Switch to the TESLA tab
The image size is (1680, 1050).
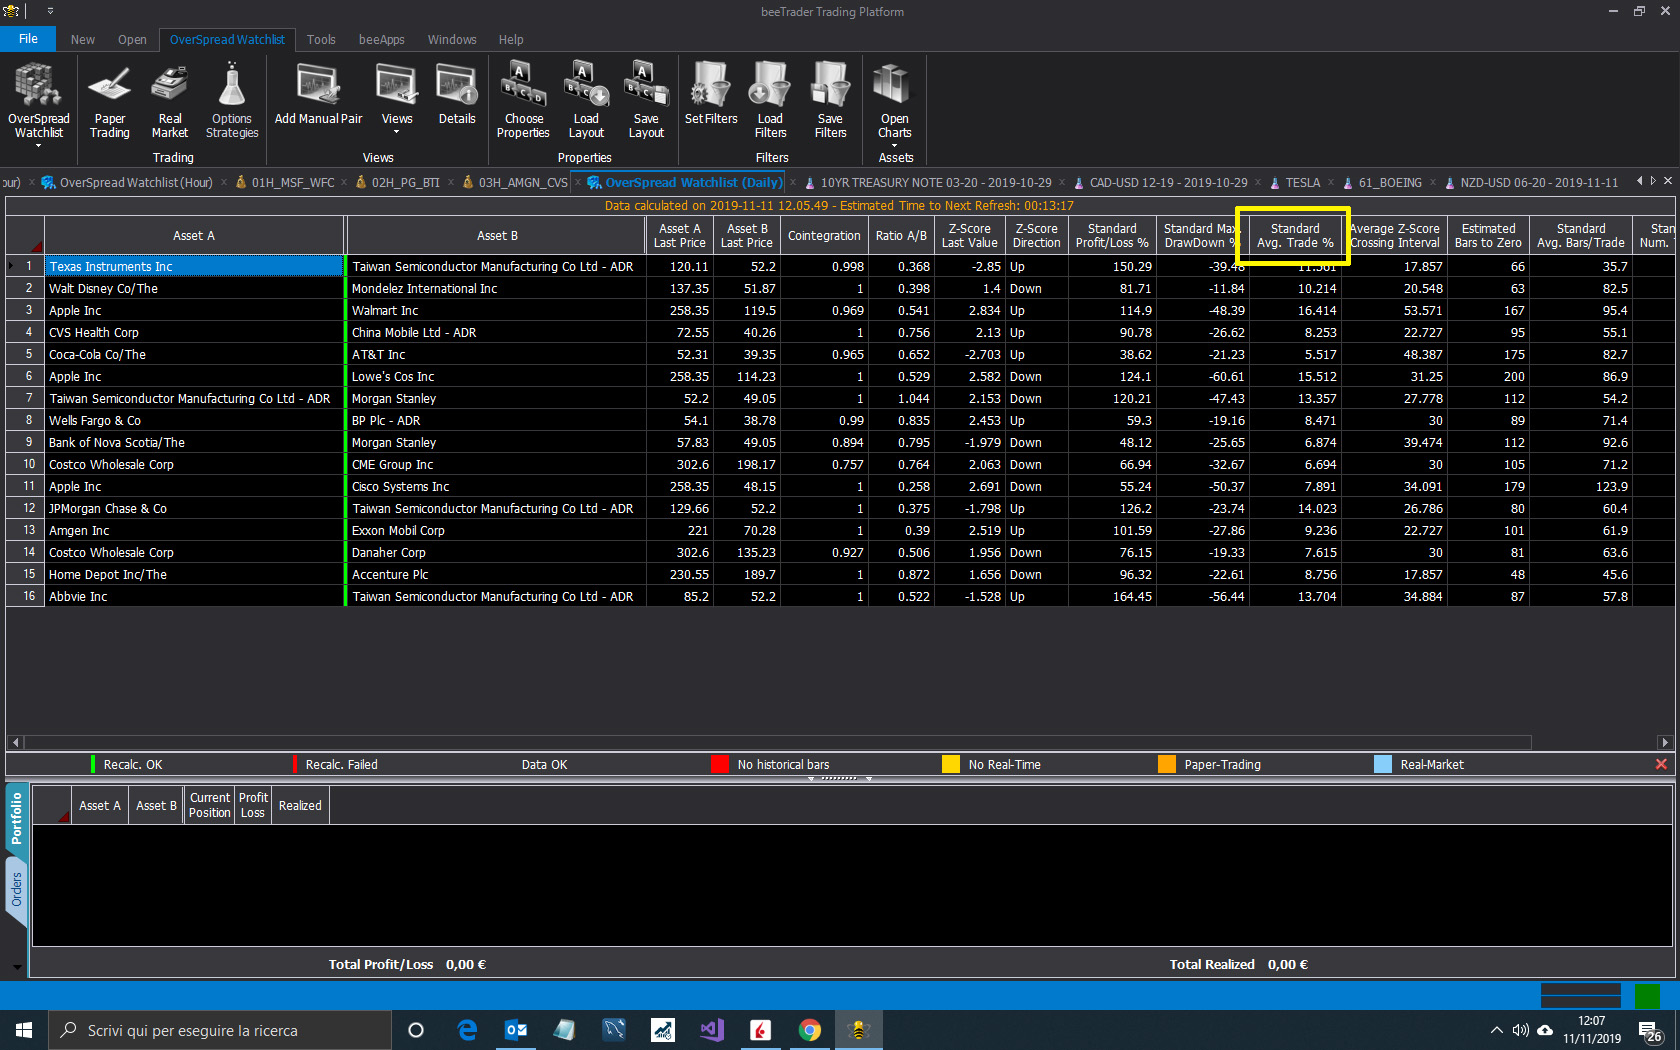1302,183
